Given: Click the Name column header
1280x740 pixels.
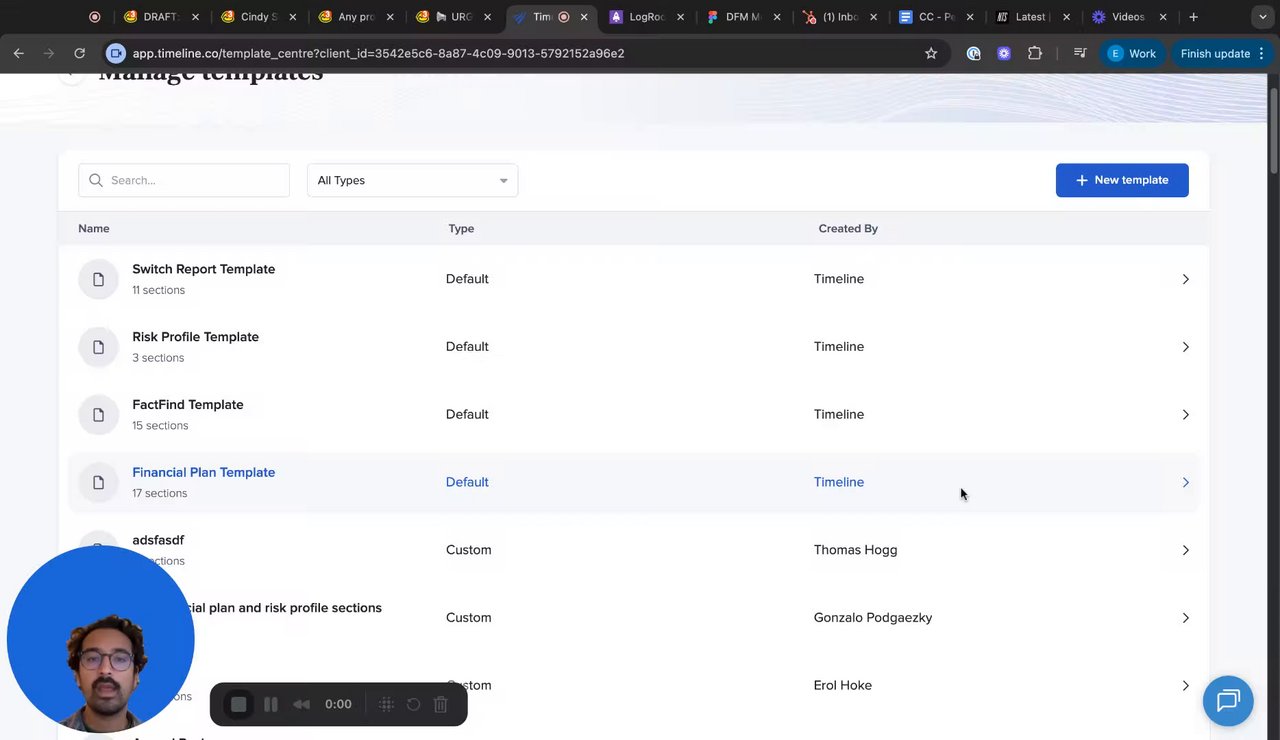Looking at the screenshot, I should point(94,229).
